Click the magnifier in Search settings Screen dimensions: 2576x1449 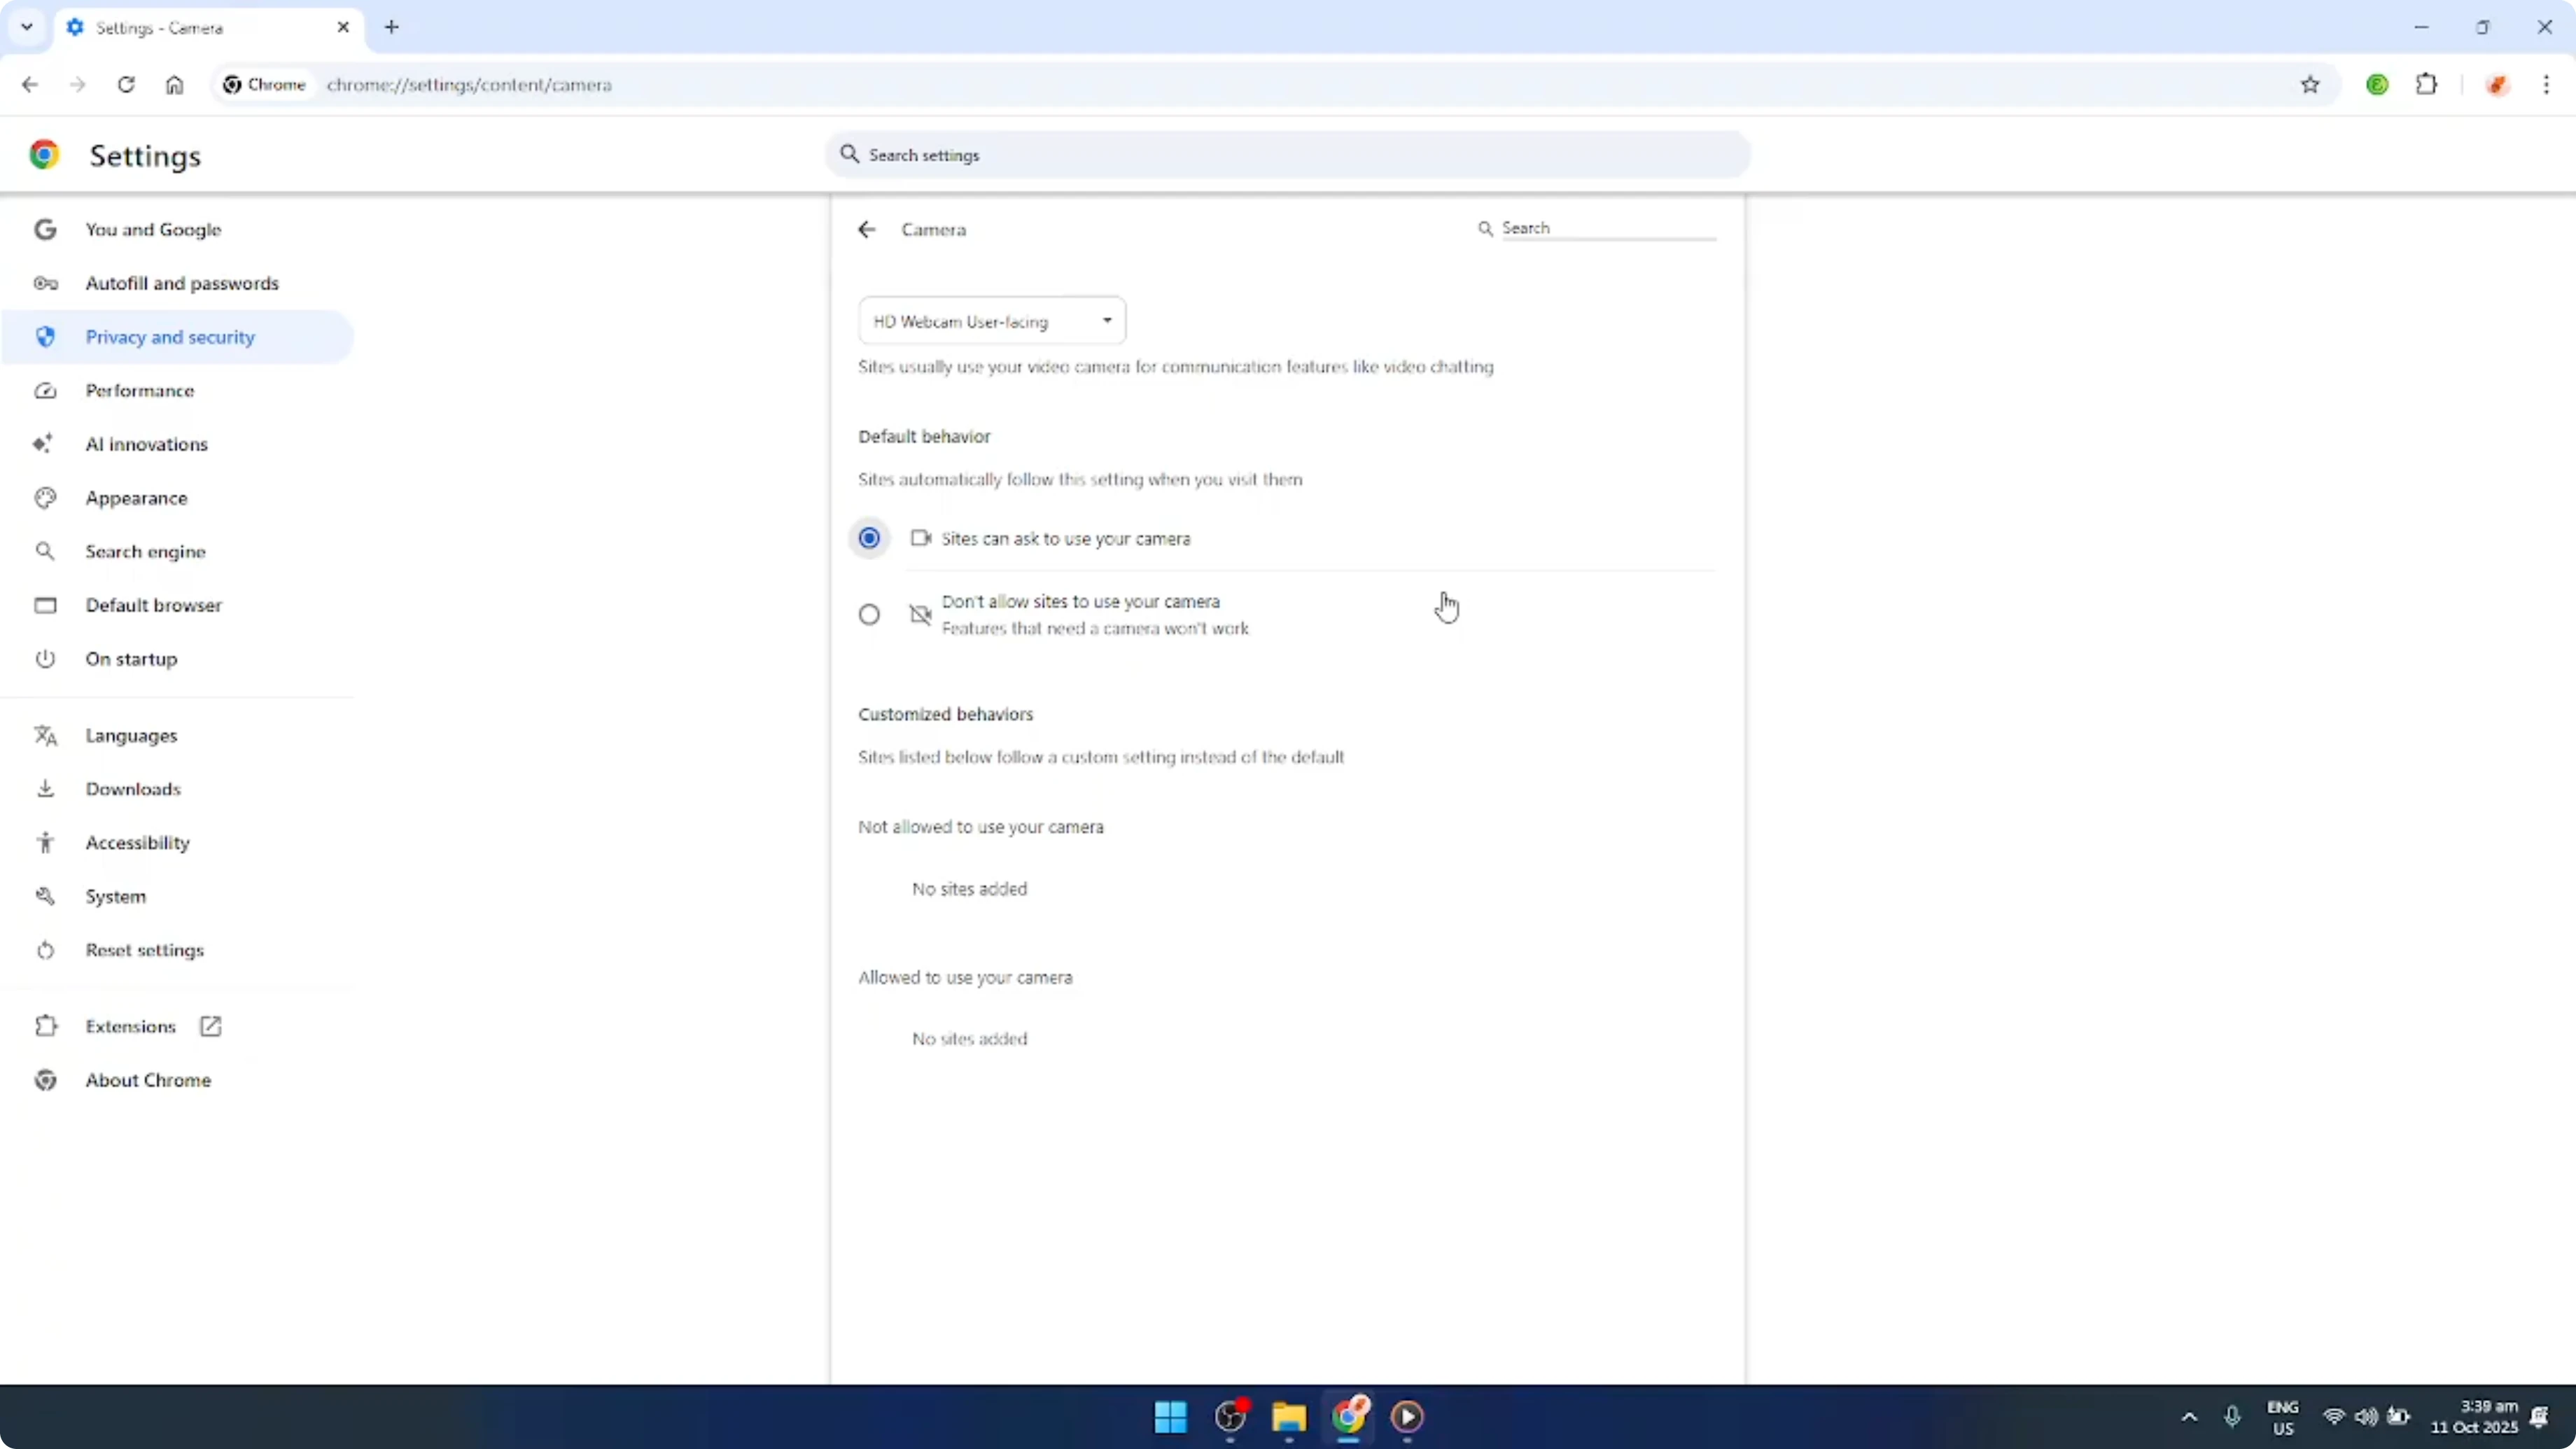coord(849,154)
